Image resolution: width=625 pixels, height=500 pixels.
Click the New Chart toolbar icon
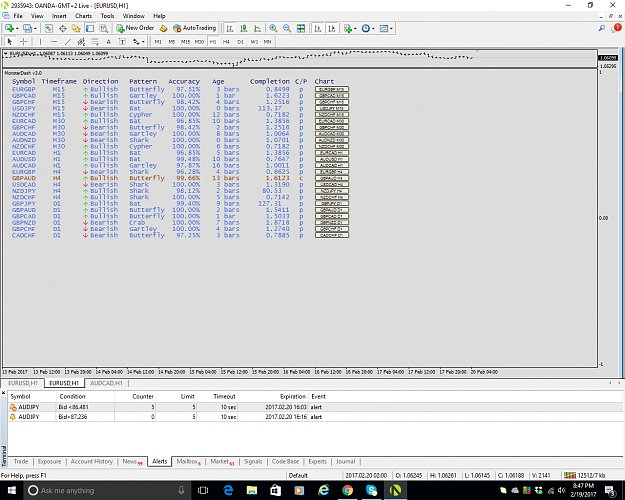pyautogui.click(x=9, y=28)
